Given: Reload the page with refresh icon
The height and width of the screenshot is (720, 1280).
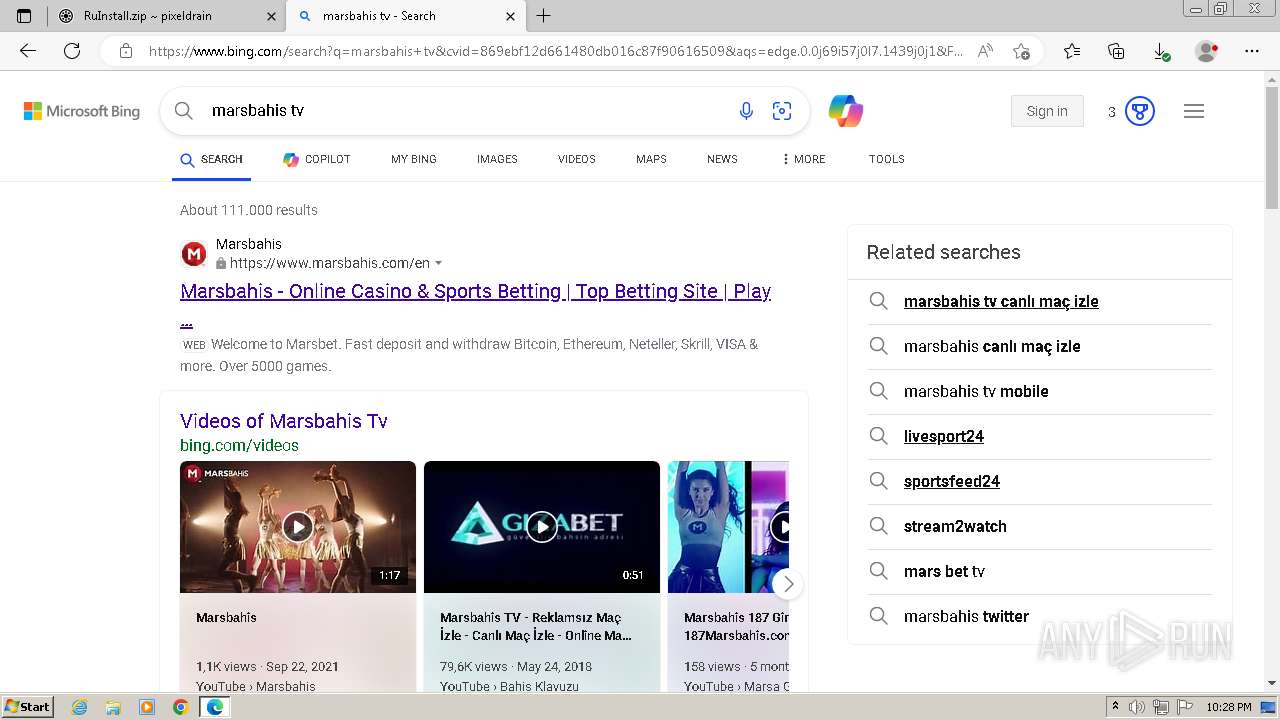Looking at the screenshot, I should click(72, 51).
